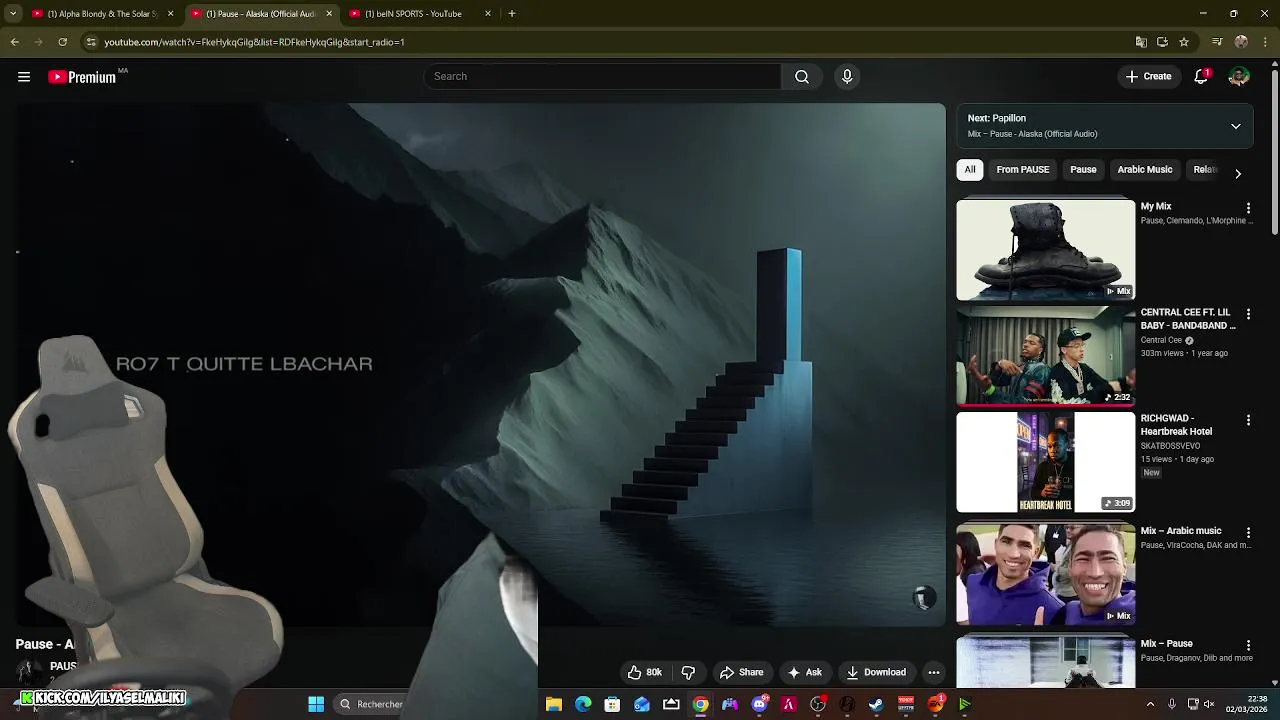Launch Microsoft Edge from taskbar

point(583,704)
